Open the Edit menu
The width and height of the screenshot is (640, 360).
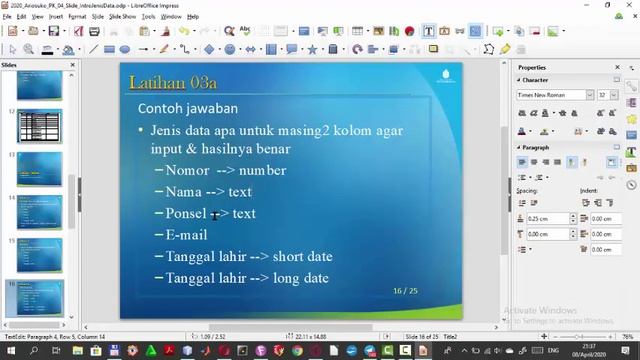tap(21, 17)
